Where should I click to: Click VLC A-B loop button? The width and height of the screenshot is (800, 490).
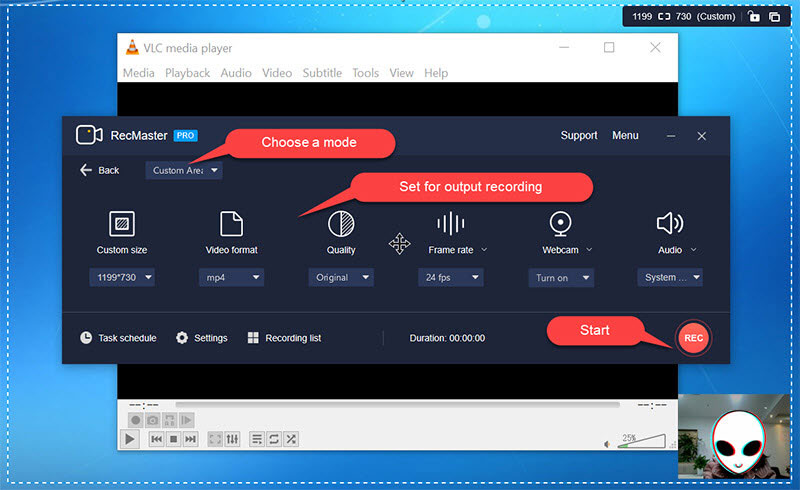pos(169,420)
